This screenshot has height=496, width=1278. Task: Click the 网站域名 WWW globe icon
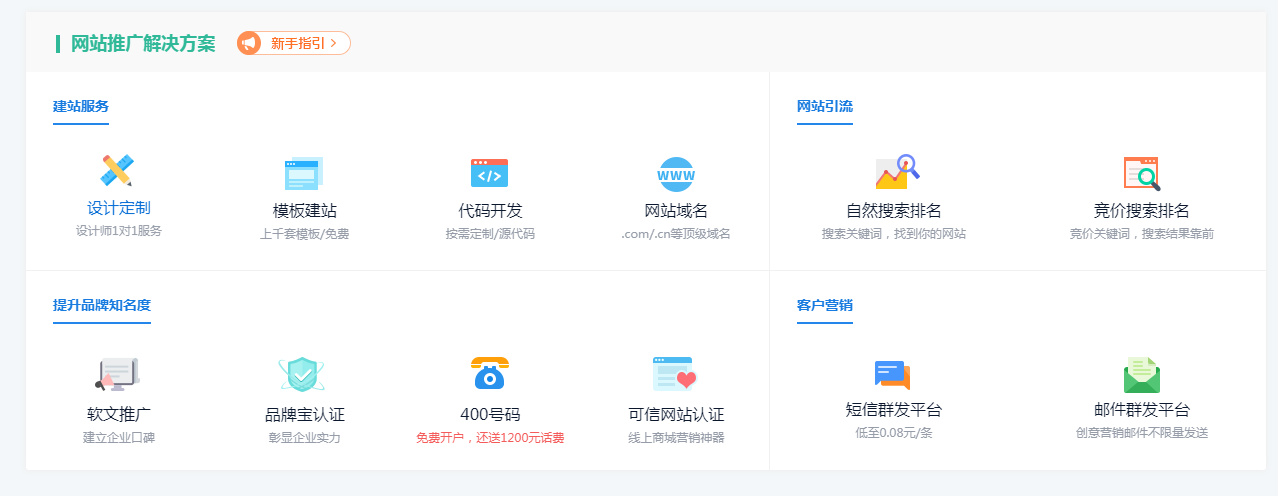[x=676, y=174]
